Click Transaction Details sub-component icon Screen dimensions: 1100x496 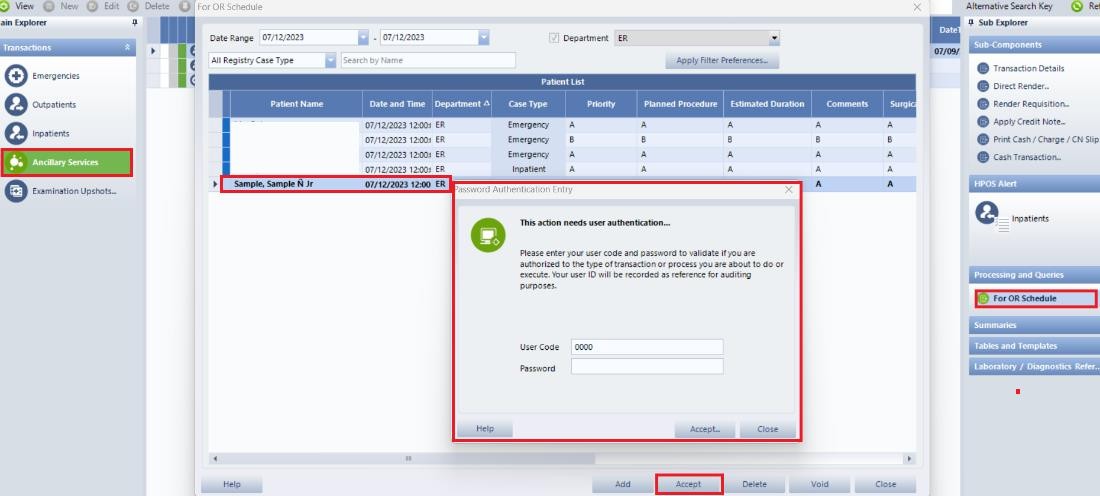(x=983, y=69)
